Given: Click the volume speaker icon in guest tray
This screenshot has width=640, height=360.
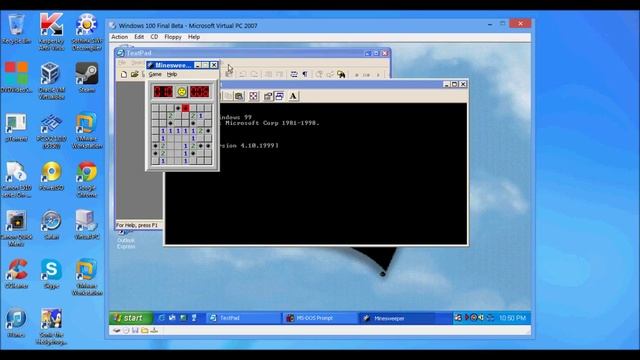Looking at the screenshot, I should (481, 318).
